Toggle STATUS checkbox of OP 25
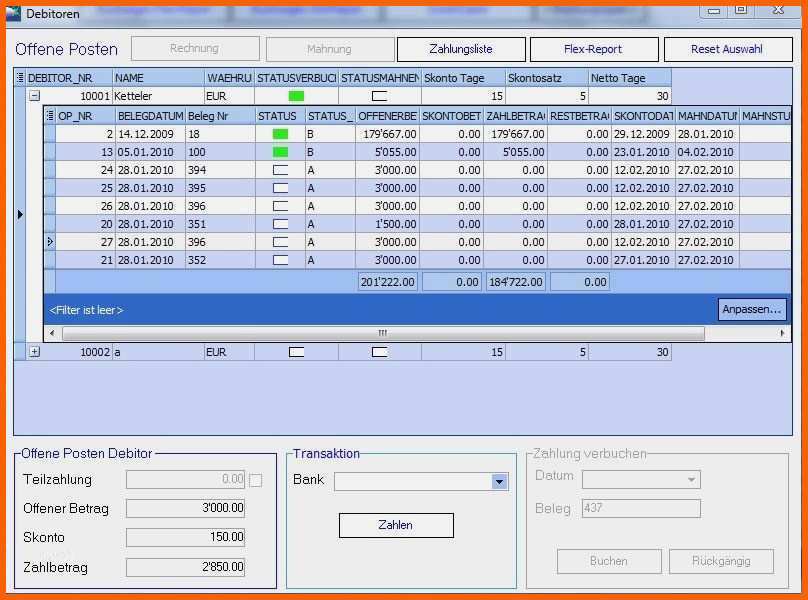 point(280,188)
